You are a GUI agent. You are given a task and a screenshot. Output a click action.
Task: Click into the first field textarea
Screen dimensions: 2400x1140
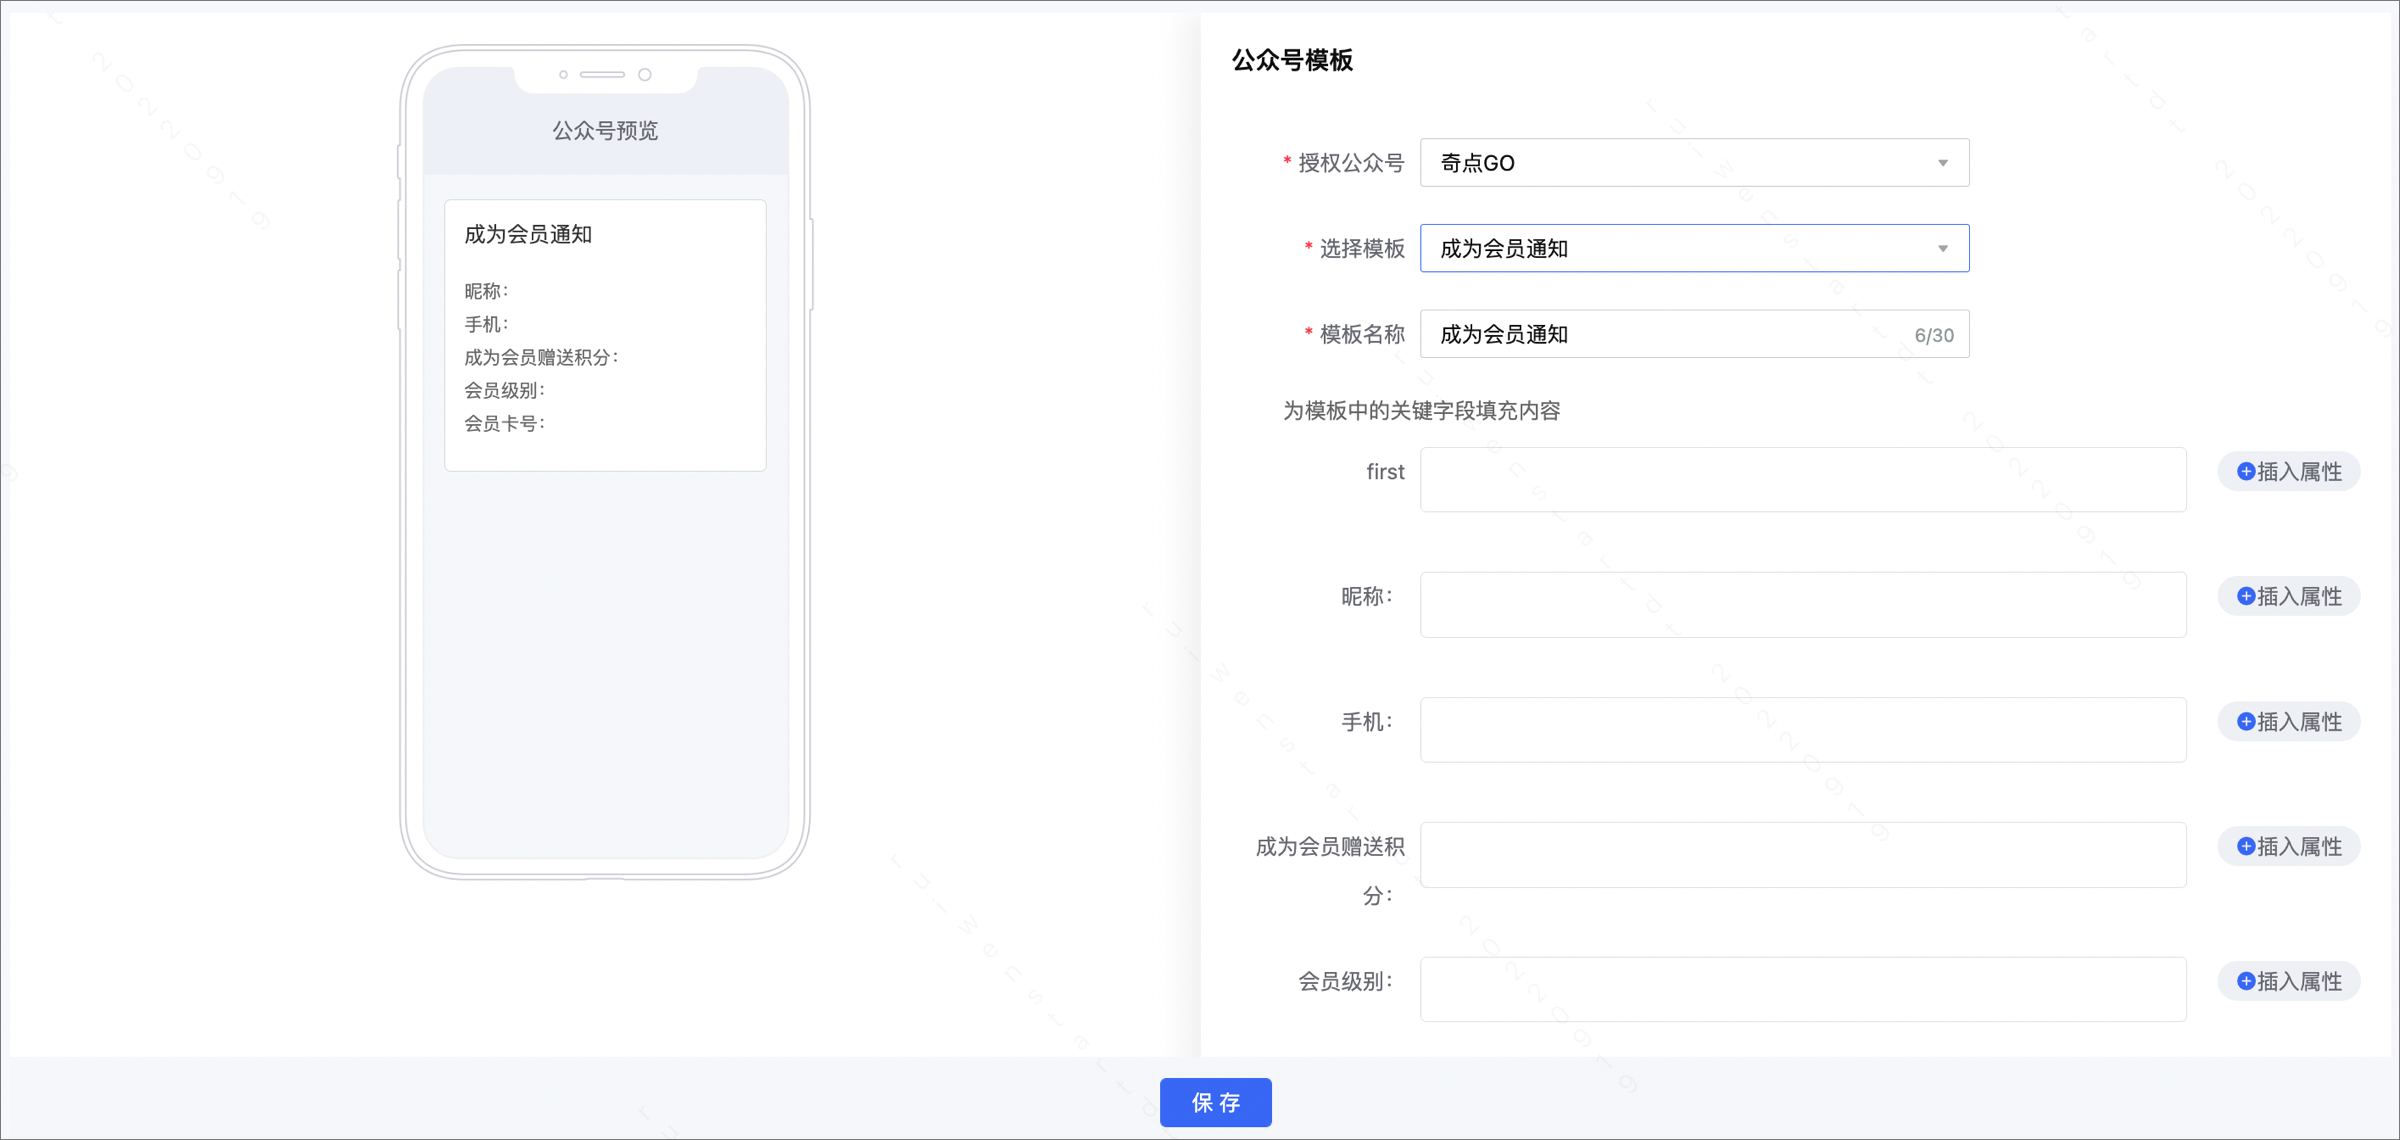tap(1803, 479)
